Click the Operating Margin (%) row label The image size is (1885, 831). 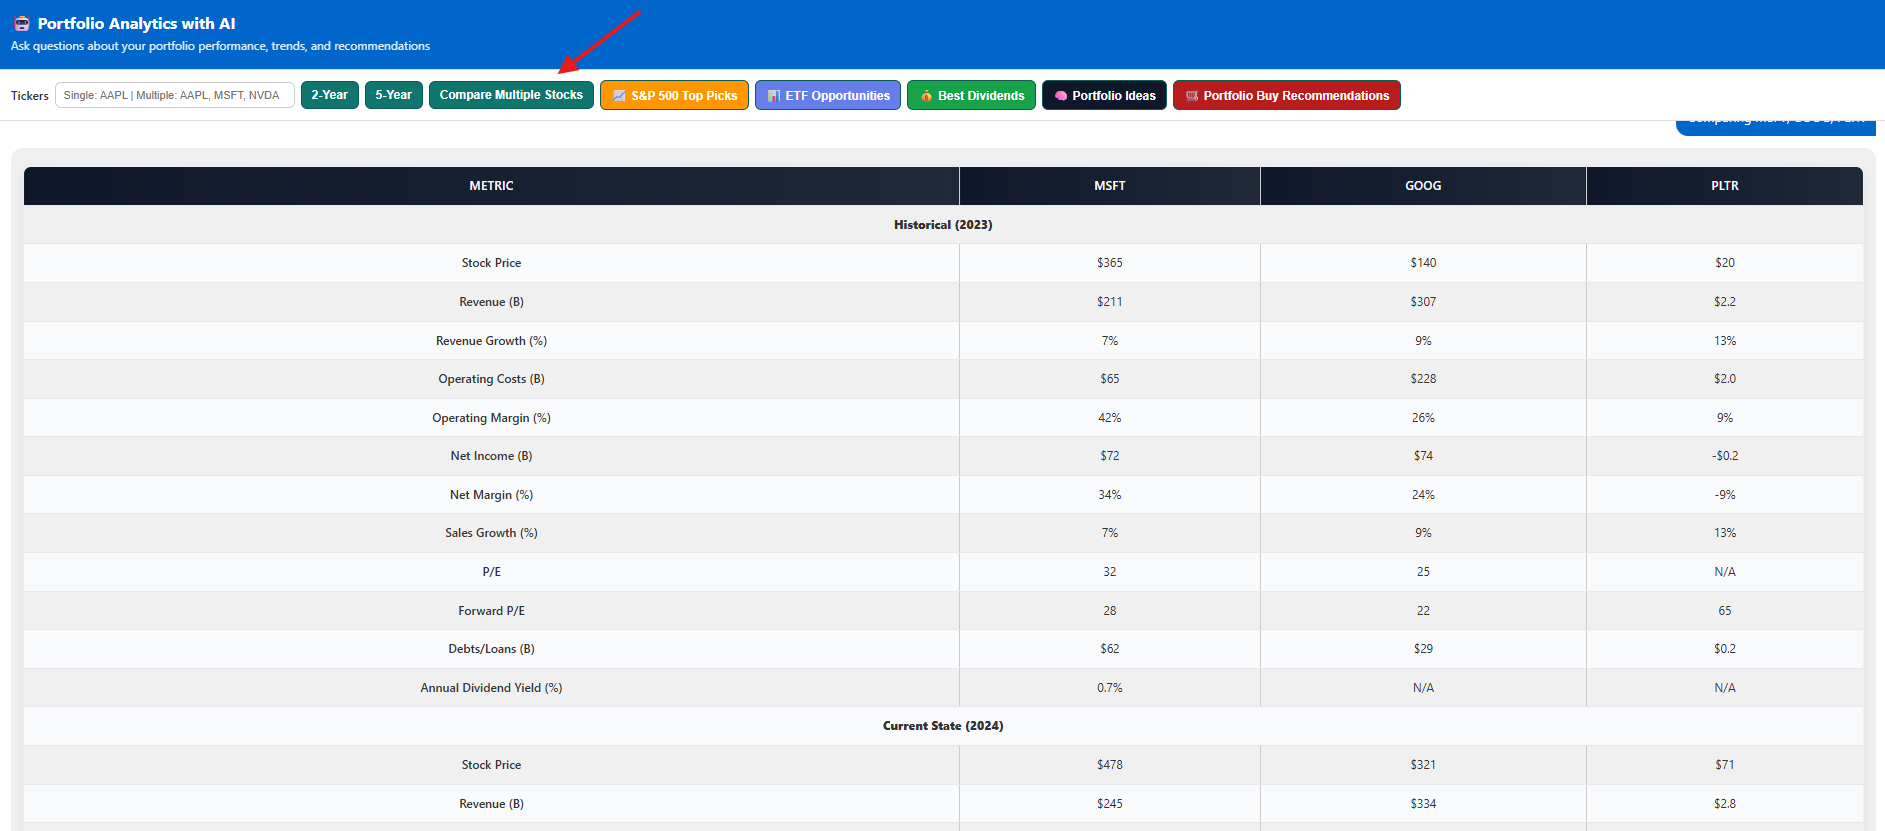click(491, 418)
